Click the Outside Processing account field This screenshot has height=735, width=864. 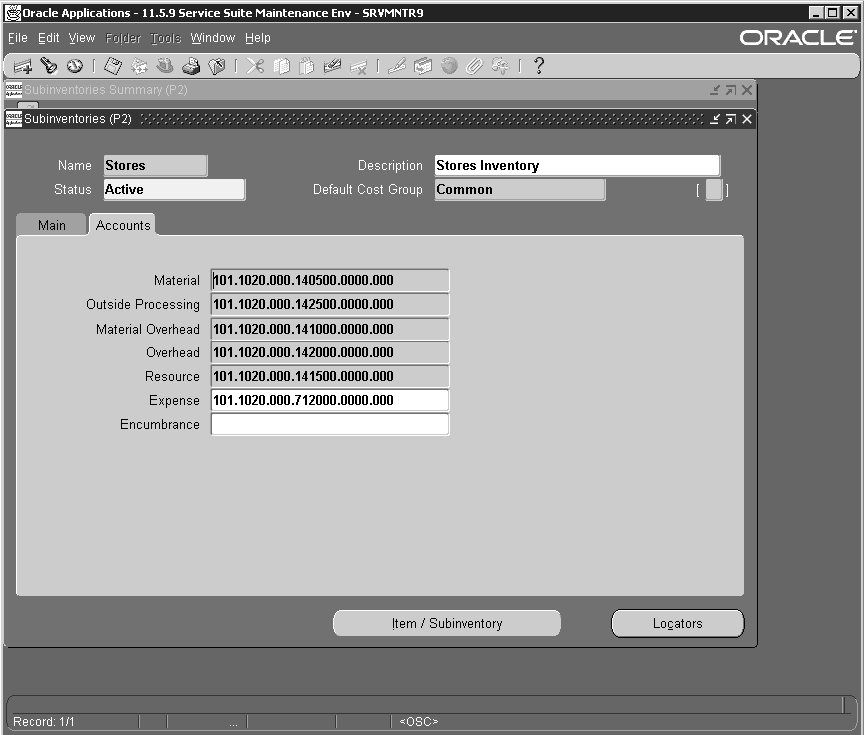330,304
